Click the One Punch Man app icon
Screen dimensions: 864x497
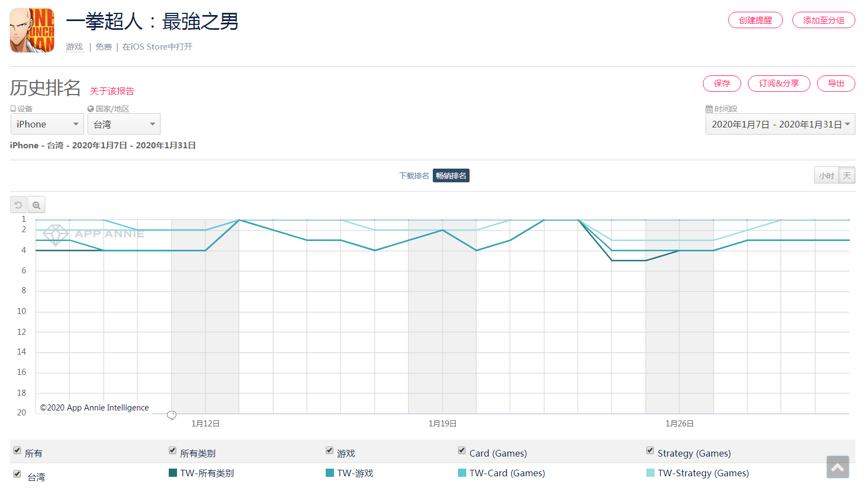[32, 30]
